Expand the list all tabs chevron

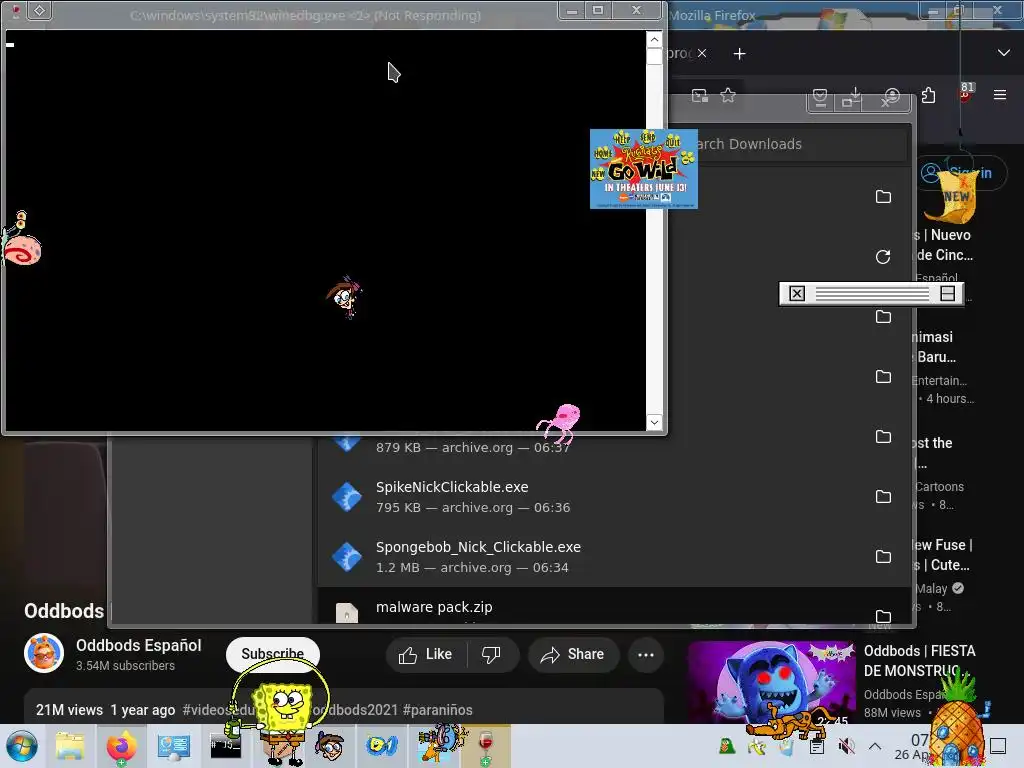[x=1004, y=53]
